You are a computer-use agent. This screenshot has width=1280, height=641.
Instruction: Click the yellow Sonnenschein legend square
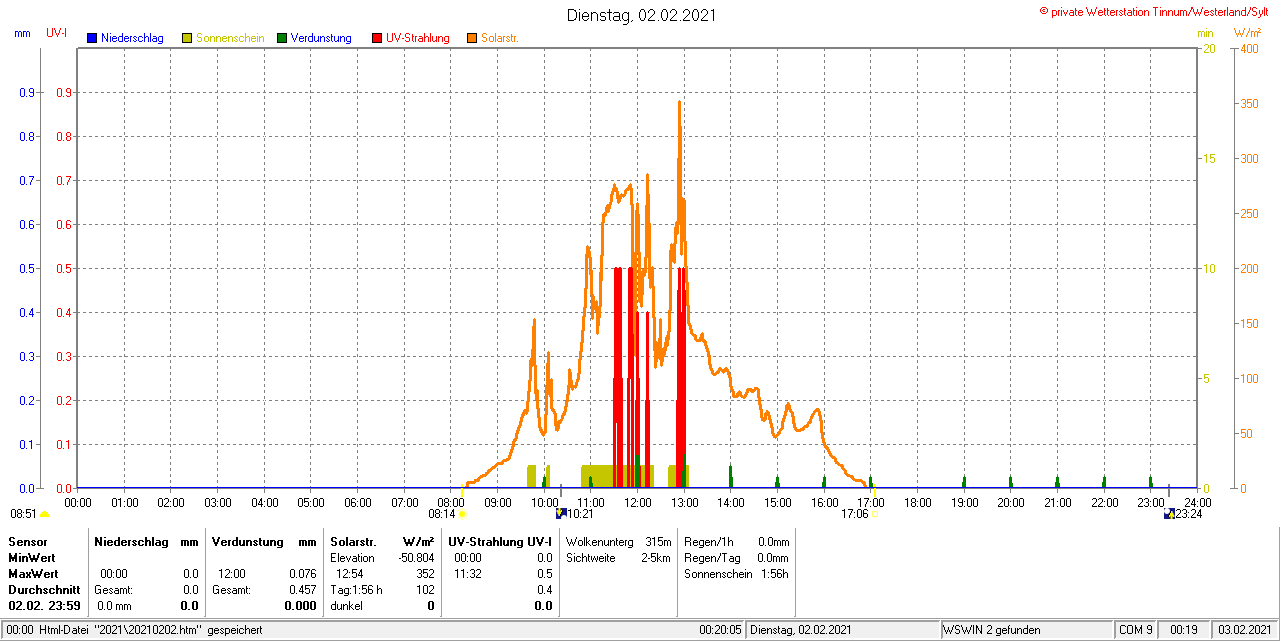point(187,38)
